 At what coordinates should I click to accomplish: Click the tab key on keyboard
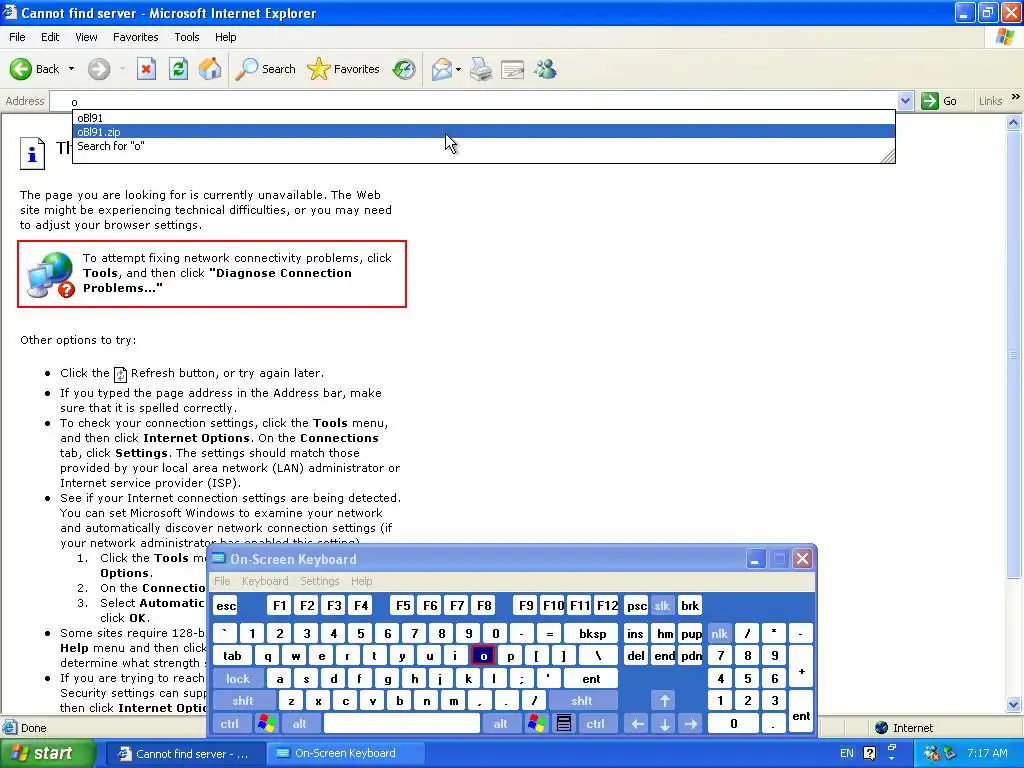coord(232,656)
